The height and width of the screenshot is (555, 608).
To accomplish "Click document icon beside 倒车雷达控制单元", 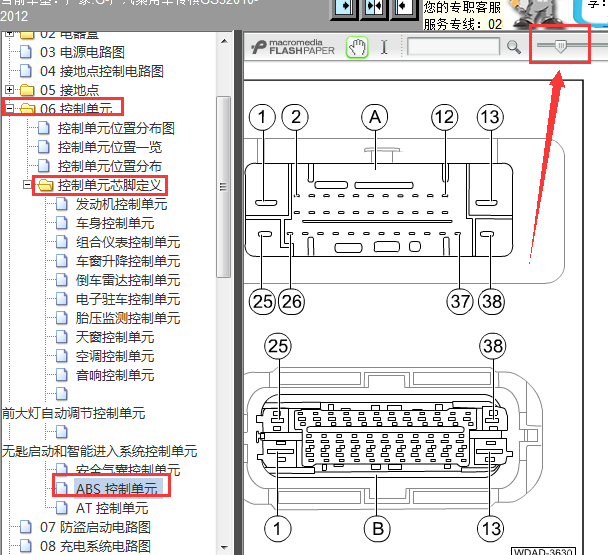I will pyautogui.click(x=62, y=280).
